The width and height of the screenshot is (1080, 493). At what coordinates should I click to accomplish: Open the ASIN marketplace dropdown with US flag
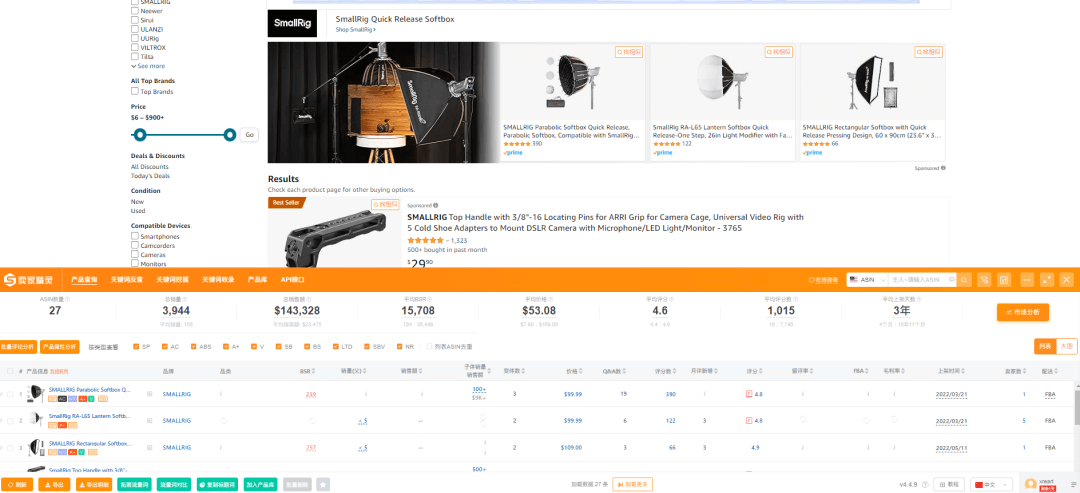point(866,280)
